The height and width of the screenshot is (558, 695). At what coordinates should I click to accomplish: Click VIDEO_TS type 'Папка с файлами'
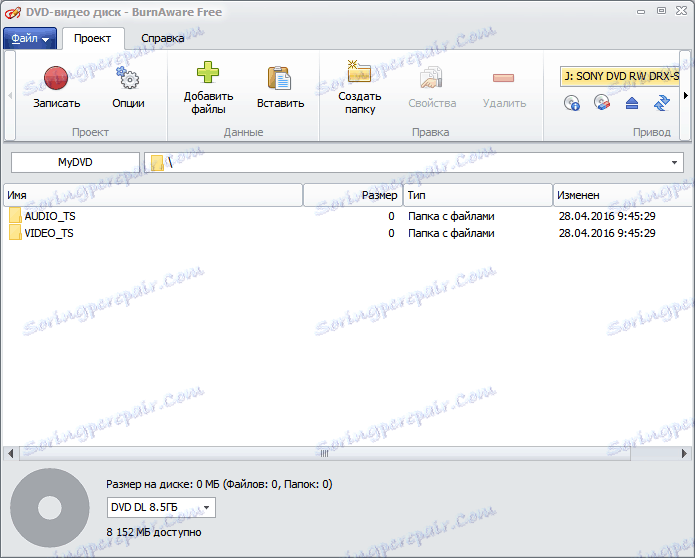tap(451, 233)
